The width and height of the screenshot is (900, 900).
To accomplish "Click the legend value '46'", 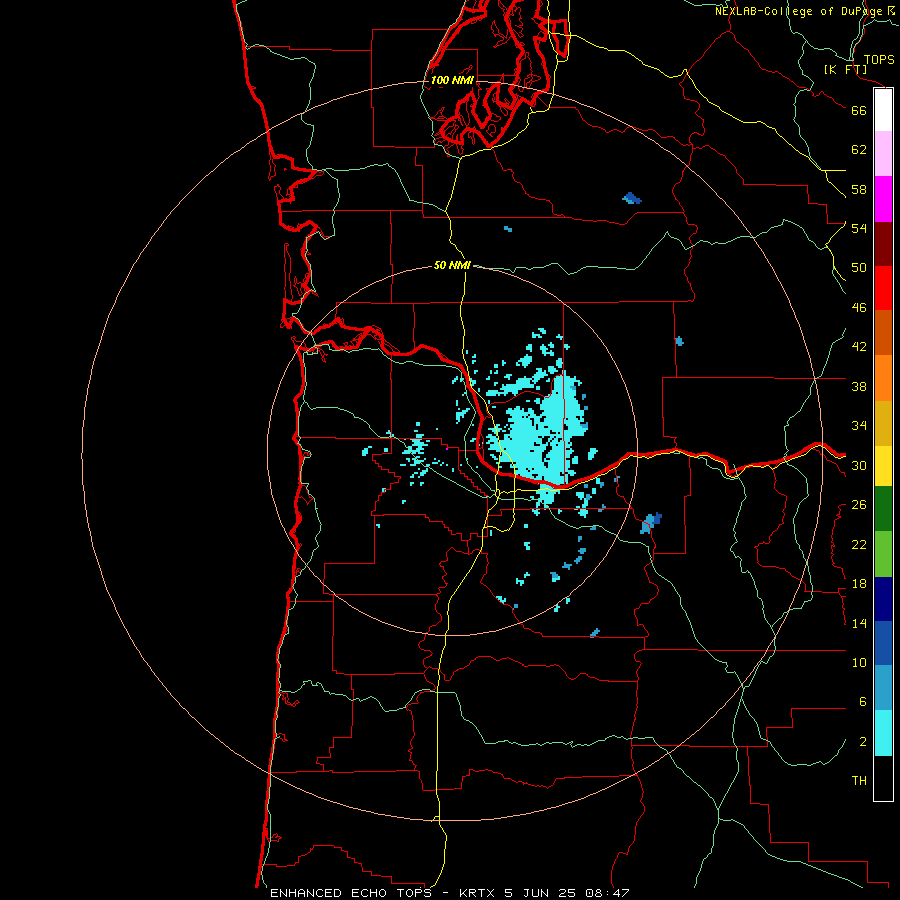I will [859, 307].
